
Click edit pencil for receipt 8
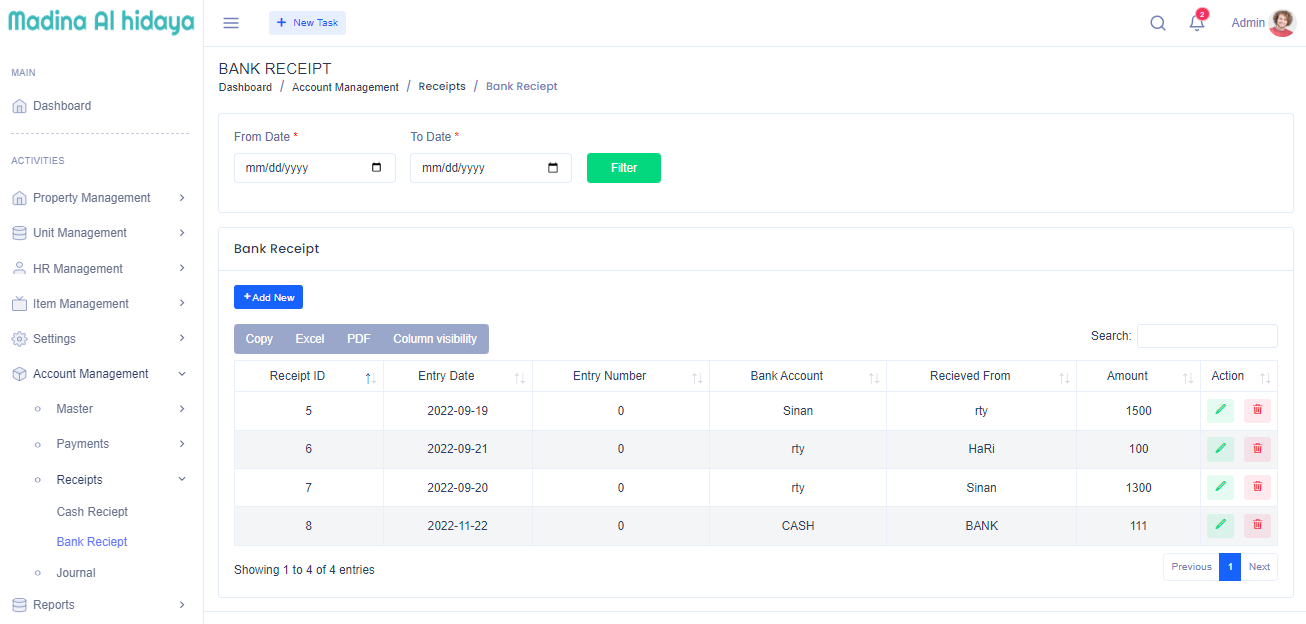1220,525
